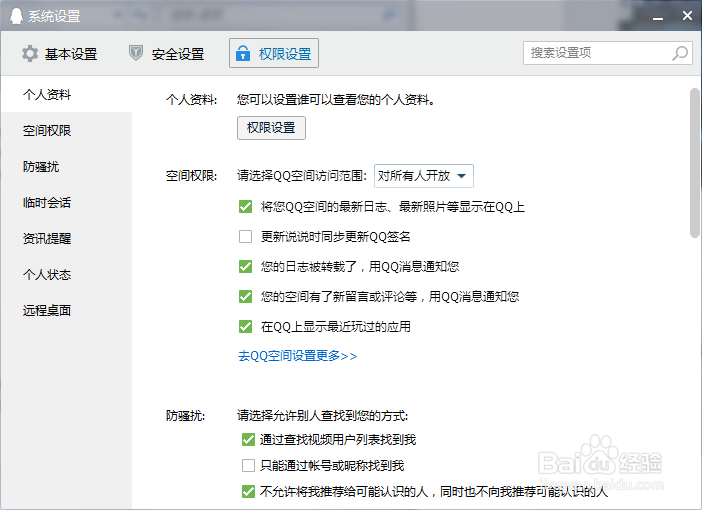Click the 您可以设置谁可以查看您的个人资料 description text

point(336,99)
